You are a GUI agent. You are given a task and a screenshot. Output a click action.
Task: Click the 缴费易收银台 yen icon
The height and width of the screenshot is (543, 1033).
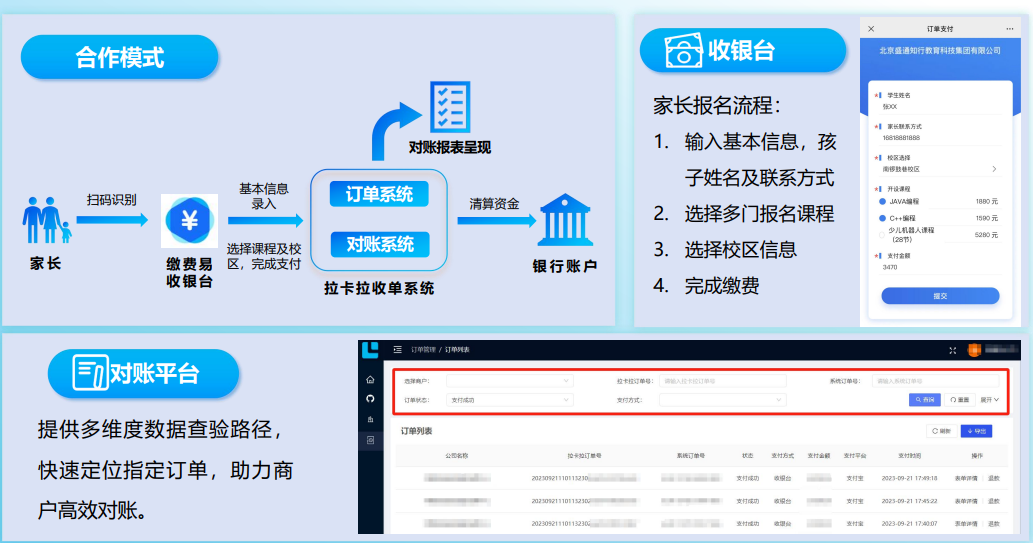coord(190,221)
